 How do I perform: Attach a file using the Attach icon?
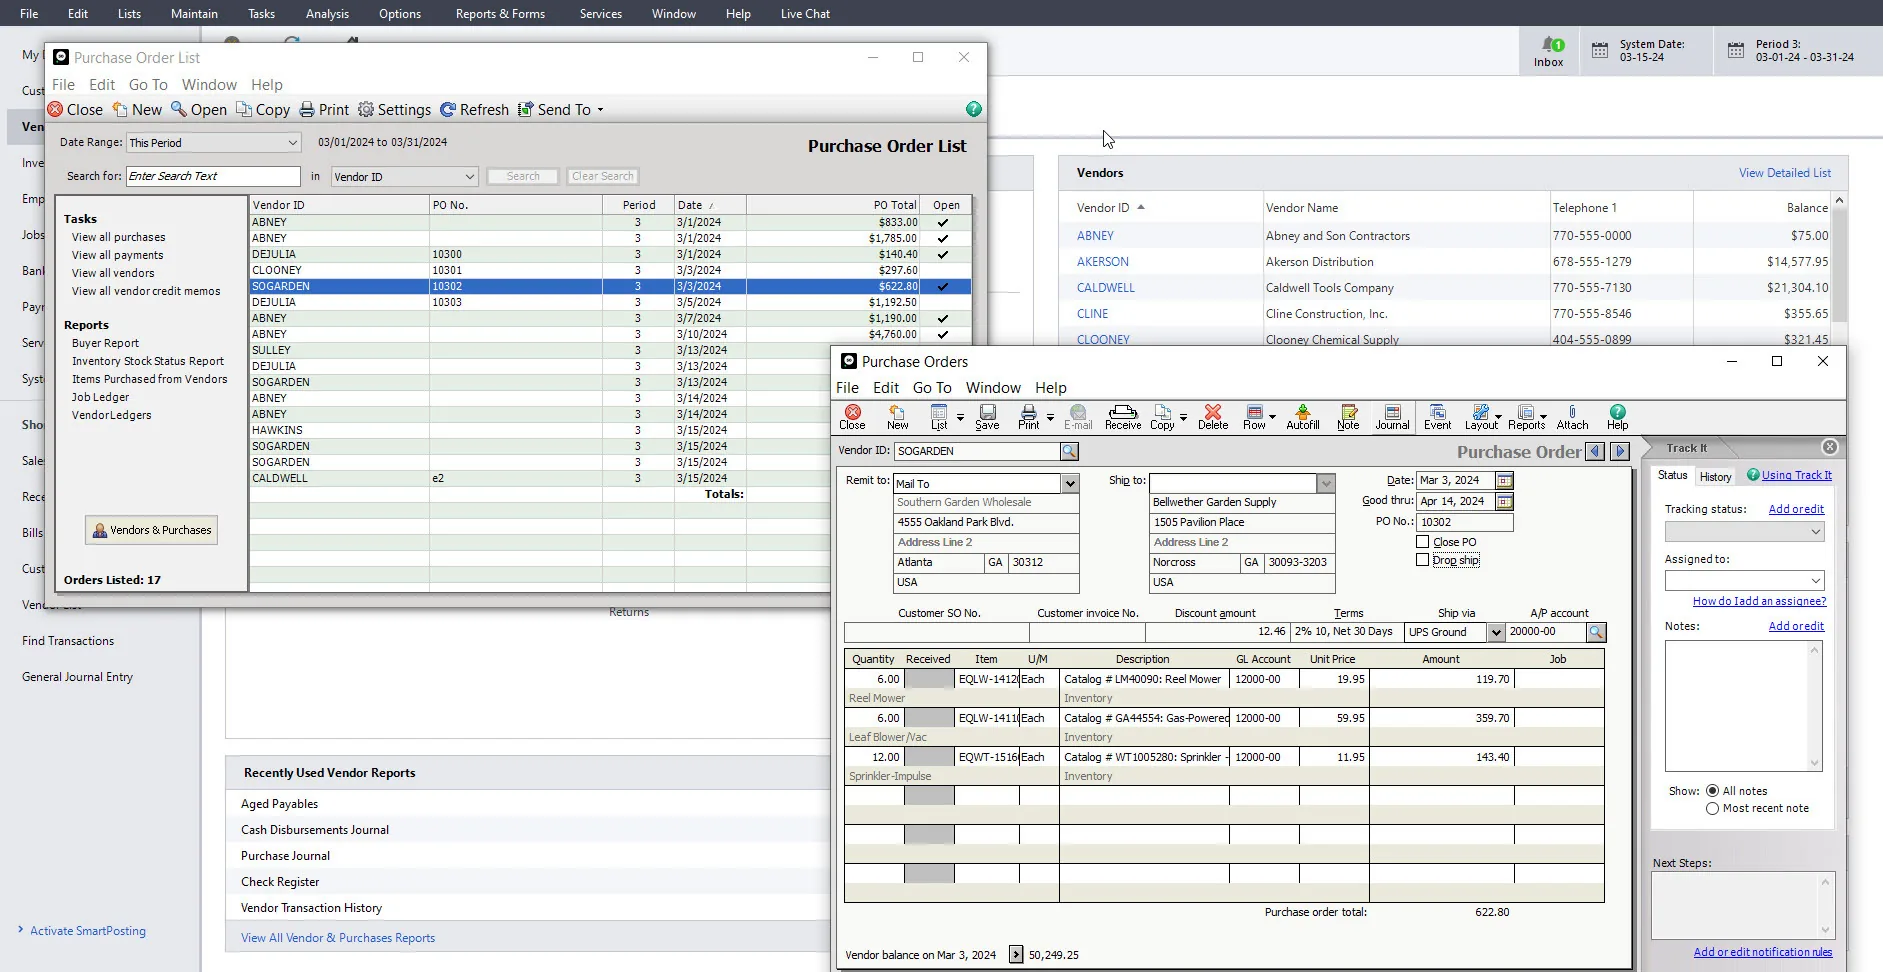(x=1573, y=418)
